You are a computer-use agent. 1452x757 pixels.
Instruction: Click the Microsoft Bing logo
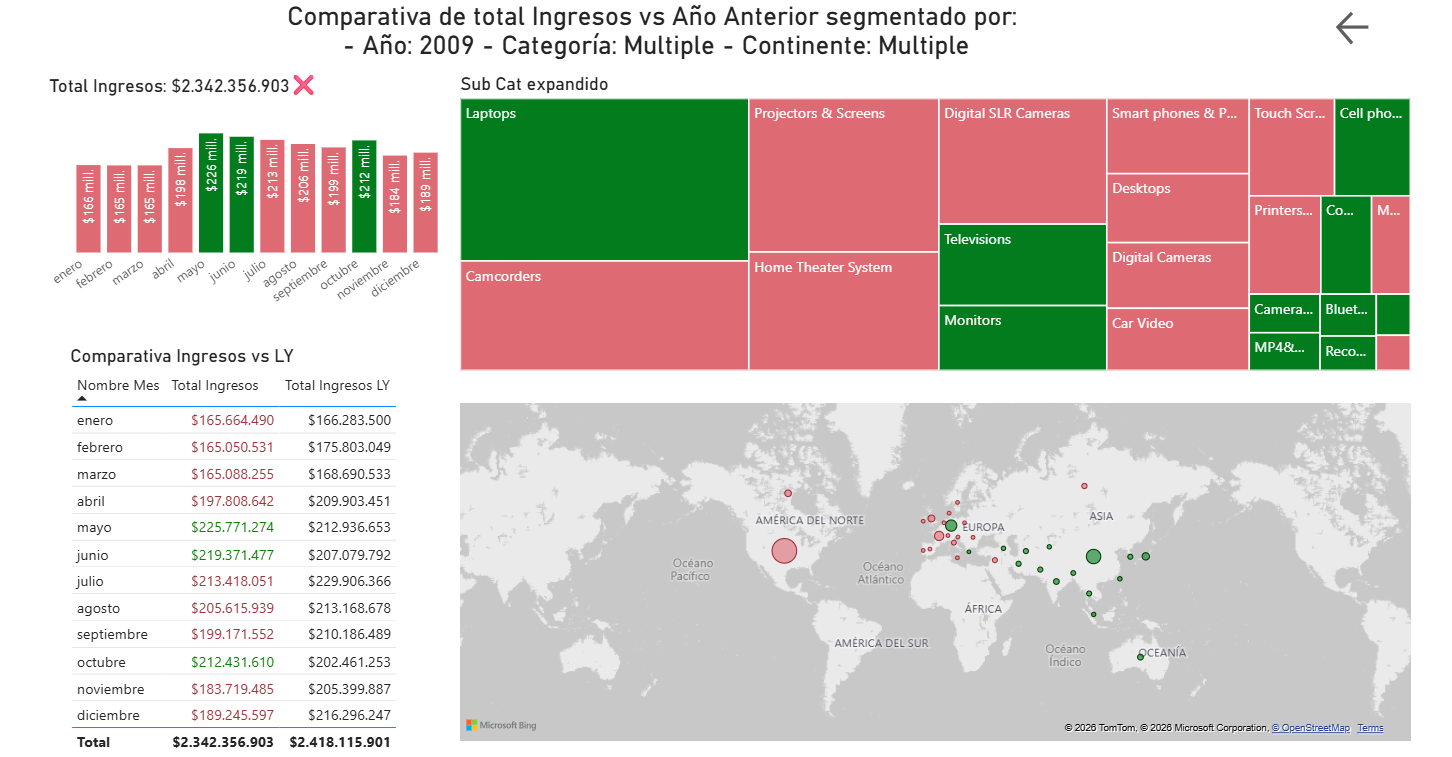(501, 725)
